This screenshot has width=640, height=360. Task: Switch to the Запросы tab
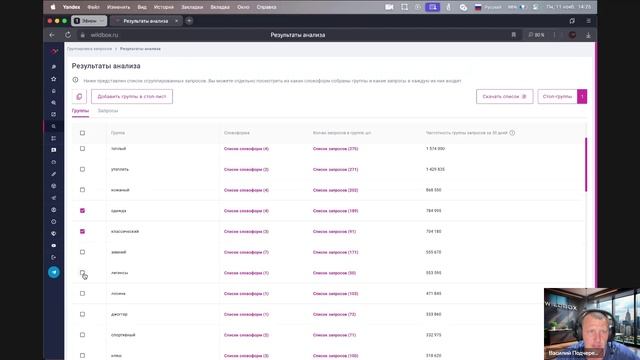pyautogui.click(x=108, y=111)
